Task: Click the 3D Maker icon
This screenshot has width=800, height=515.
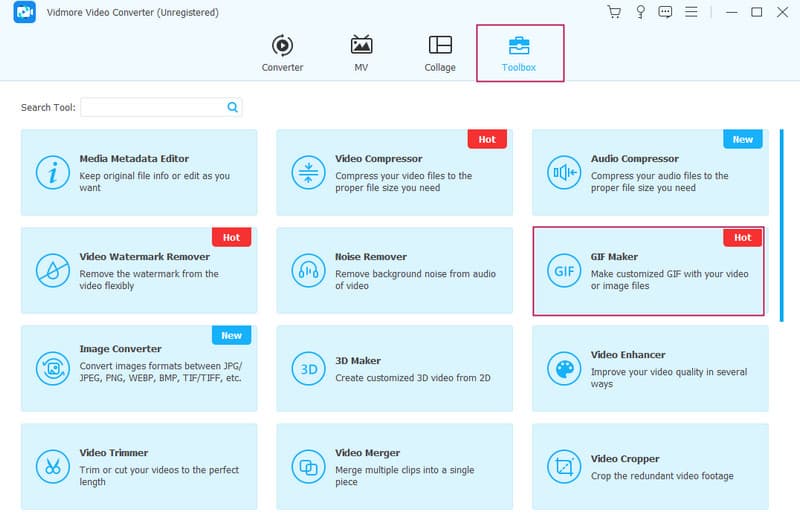Action: 308,369
